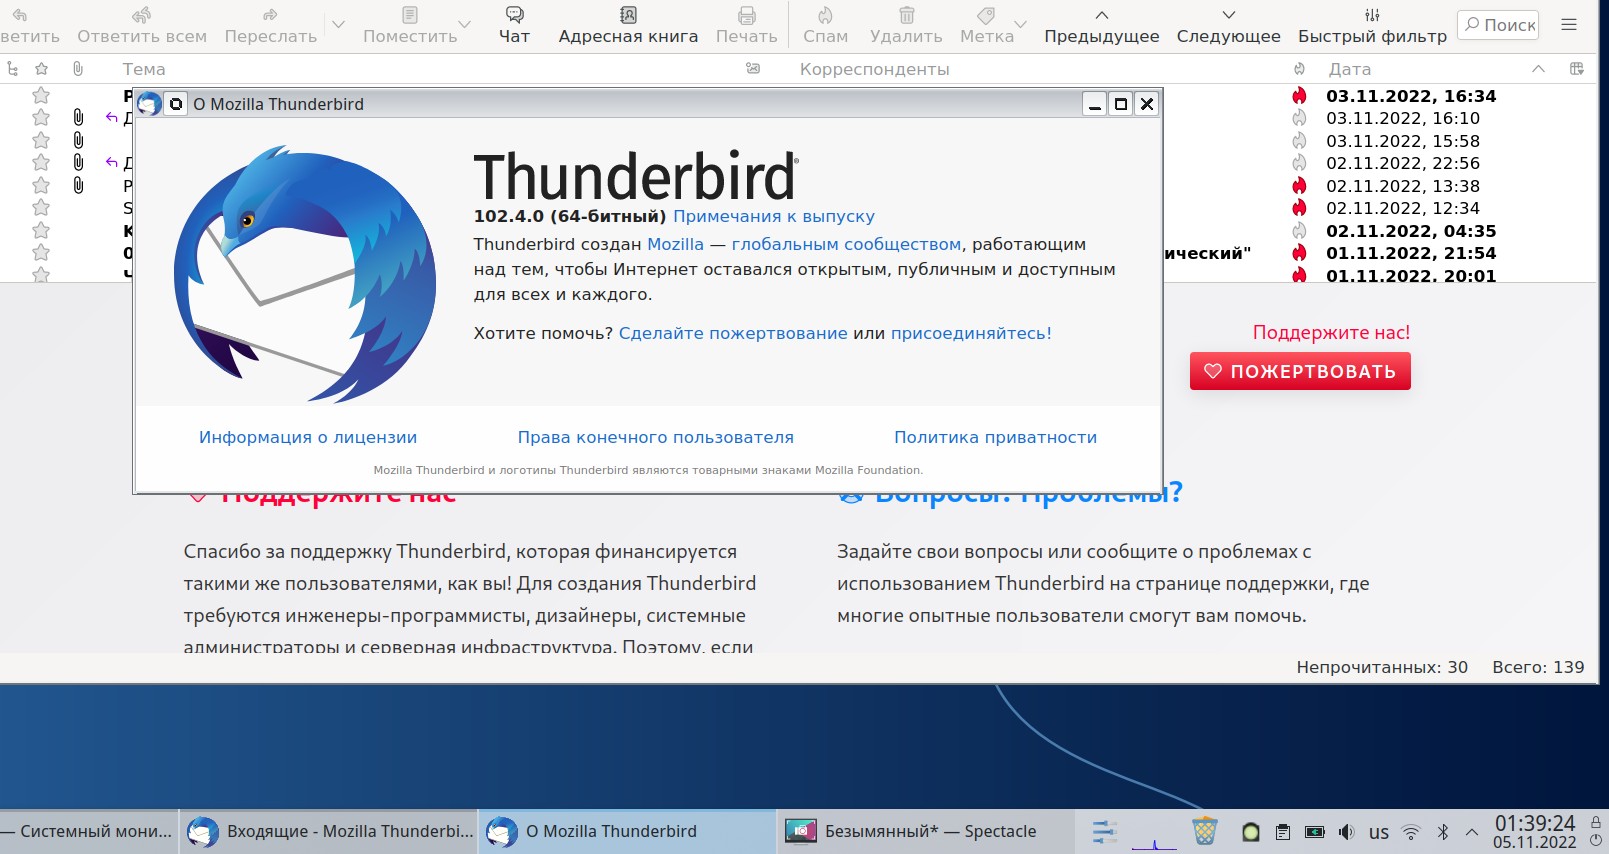Toggle the date sort direction arrow

(x=1538, y=69)
